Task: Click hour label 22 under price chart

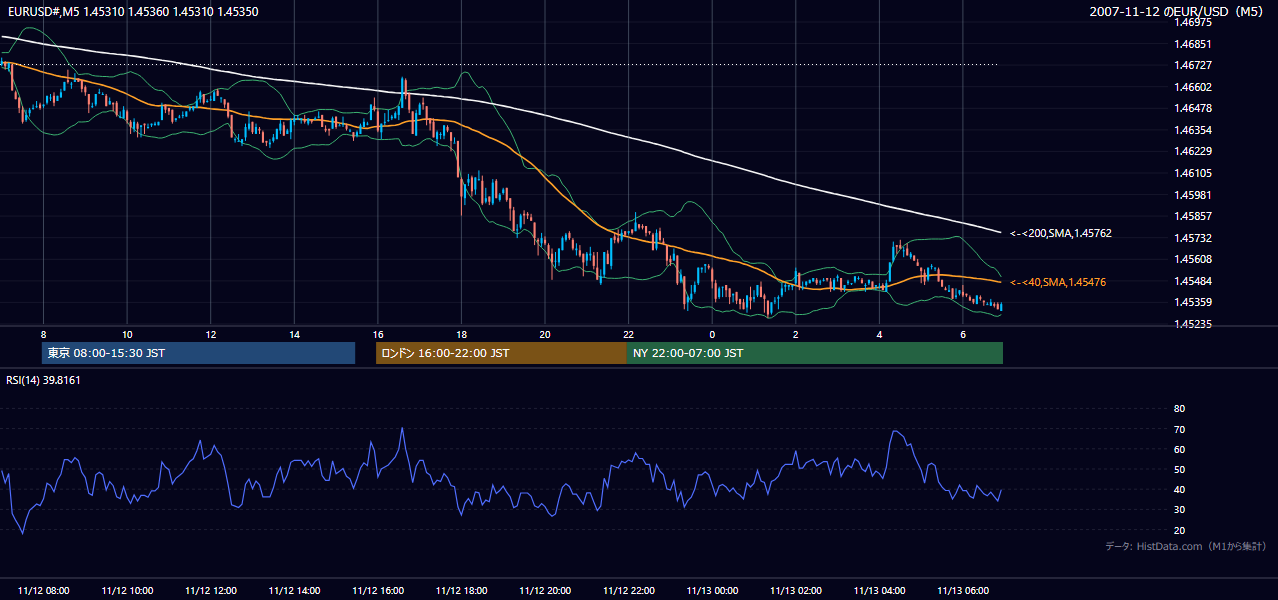Action: tap(628, 334)
